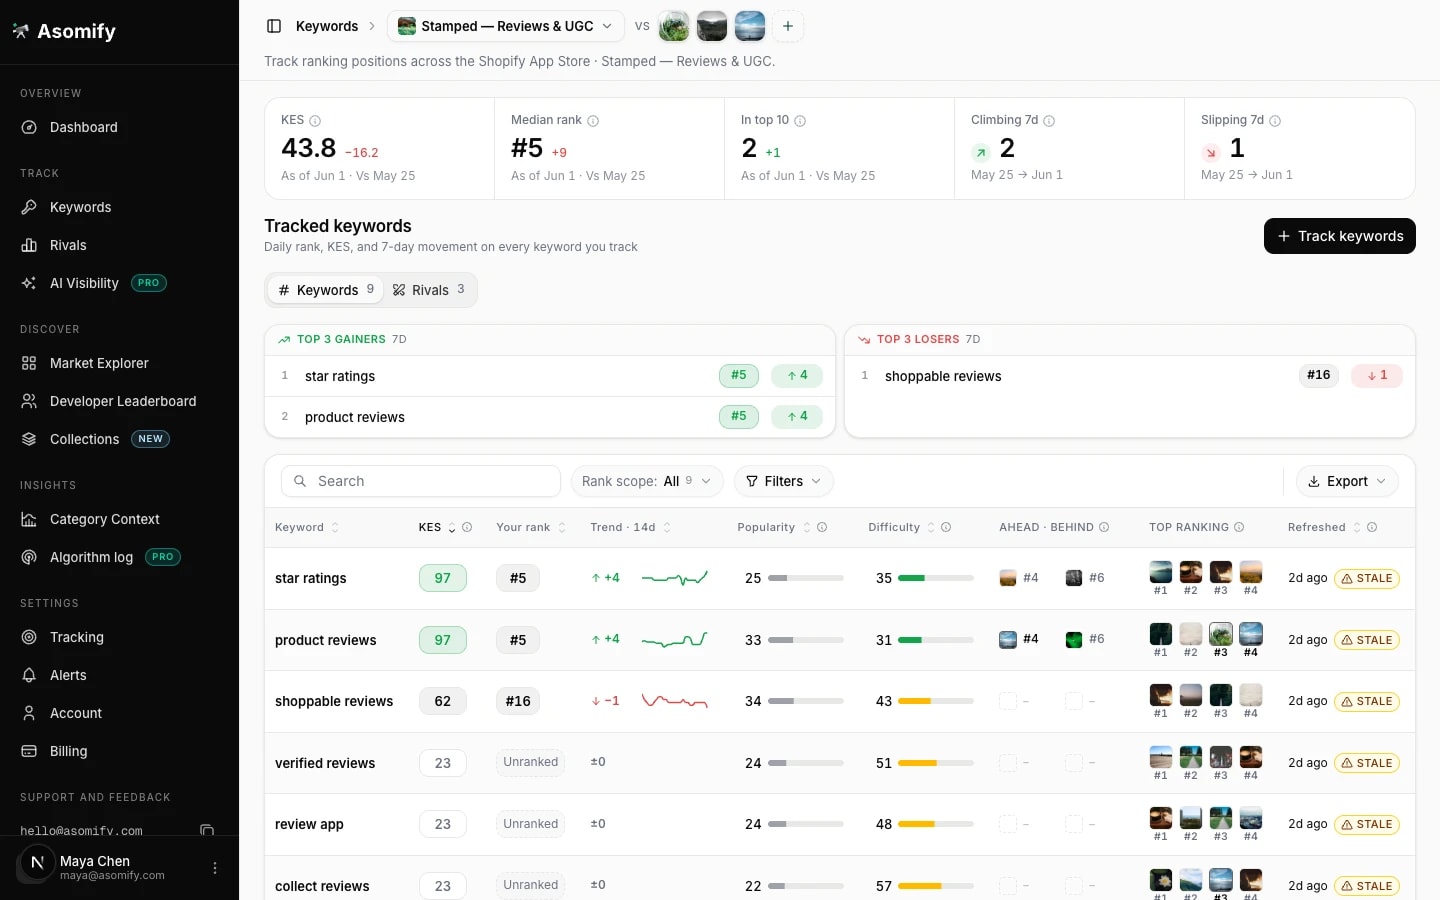The height and width of the screenshot is (900, 1440).
Task: Click STALE badge in star ratings row
Action: click(1367, 578)
